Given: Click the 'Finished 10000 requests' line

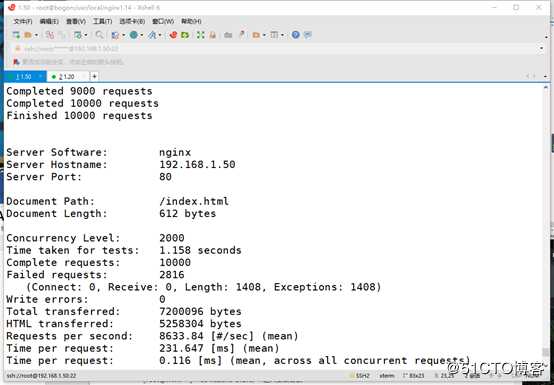Looking at the screenshot, I should (79, 116).
